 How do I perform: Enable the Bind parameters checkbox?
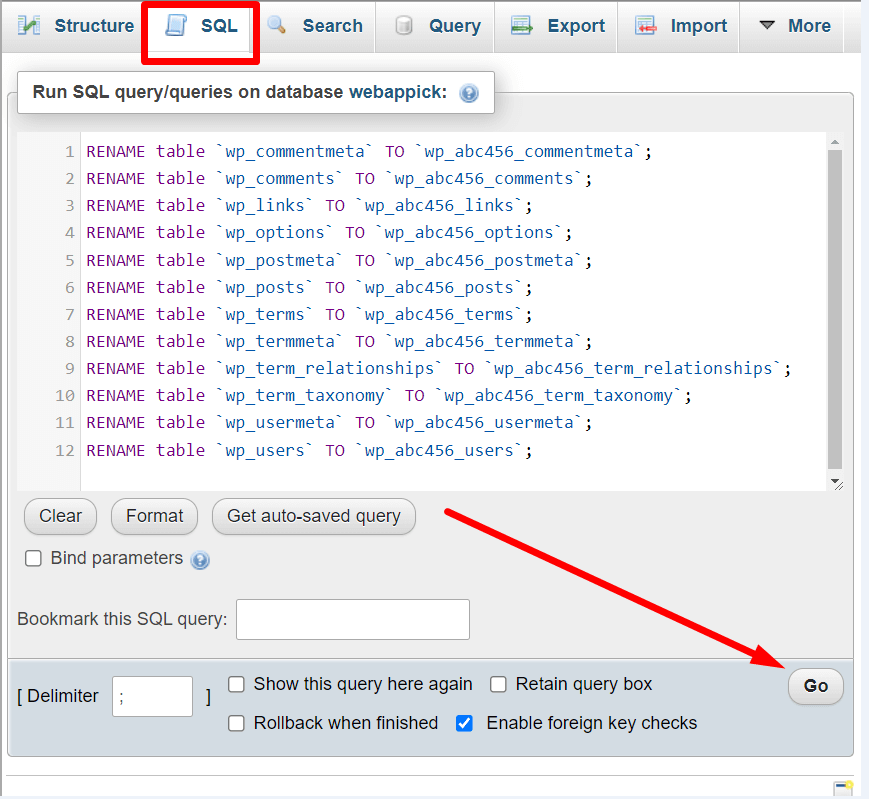point(33,559)
